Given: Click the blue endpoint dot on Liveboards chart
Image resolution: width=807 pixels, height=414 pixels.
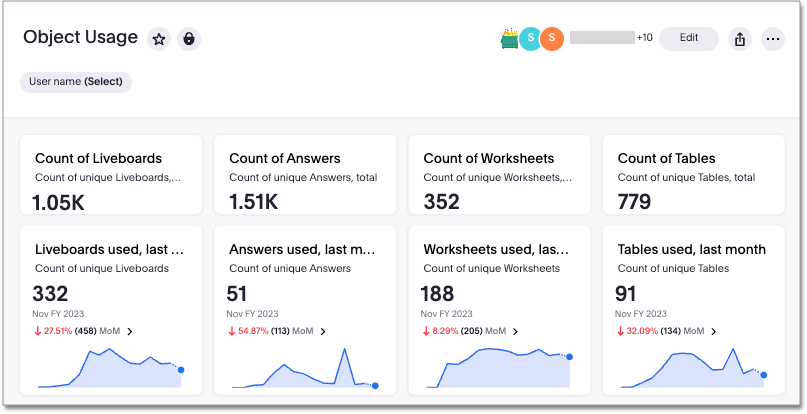Looking at the screenshot, I should (x=181, y=370).
